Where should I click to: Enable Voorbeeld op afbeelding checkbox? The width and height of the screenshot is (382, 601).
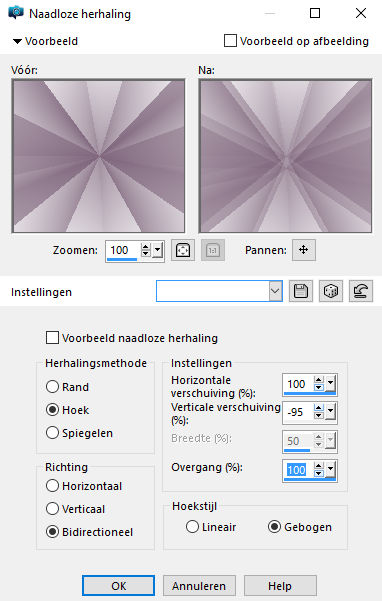(x=230, y=41)
